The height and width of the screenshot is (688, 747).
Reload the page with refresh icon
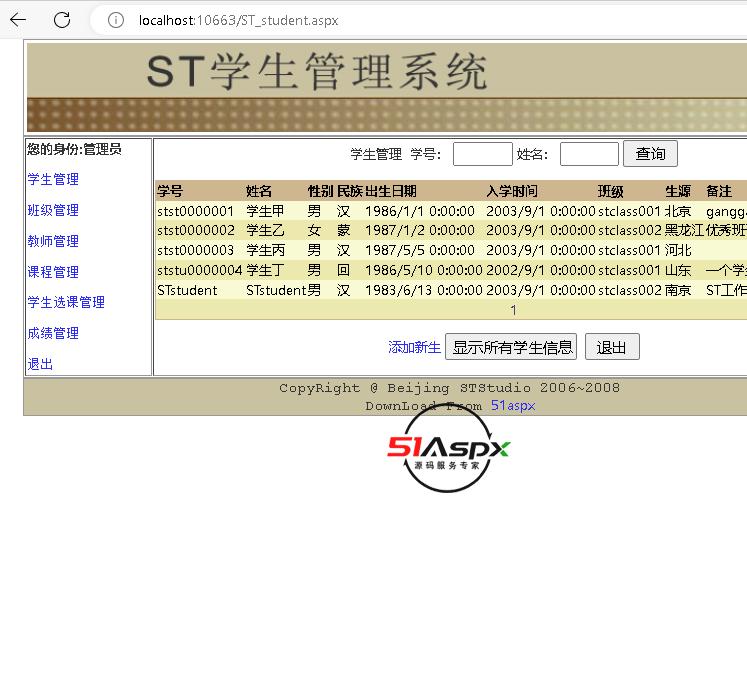(62, 20)
